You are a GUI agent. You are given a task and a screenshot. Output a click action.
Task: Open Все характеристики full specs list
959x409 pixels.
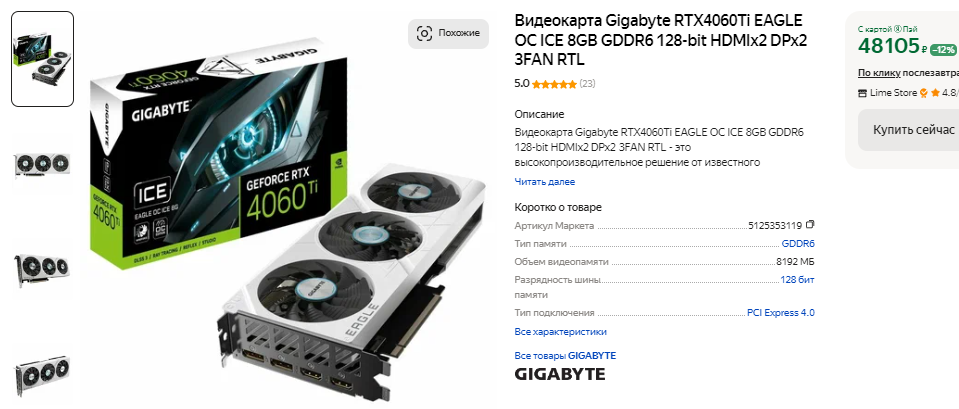(x=560, y=332)
